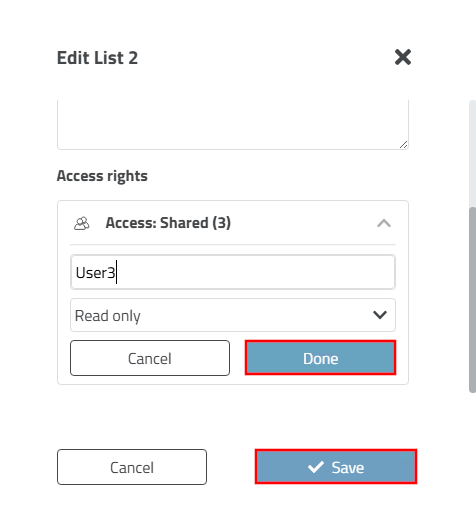Viewport: 476px width, 532px height.
Task: Cancel adding the user in Access panel
Action: (150, 358)
